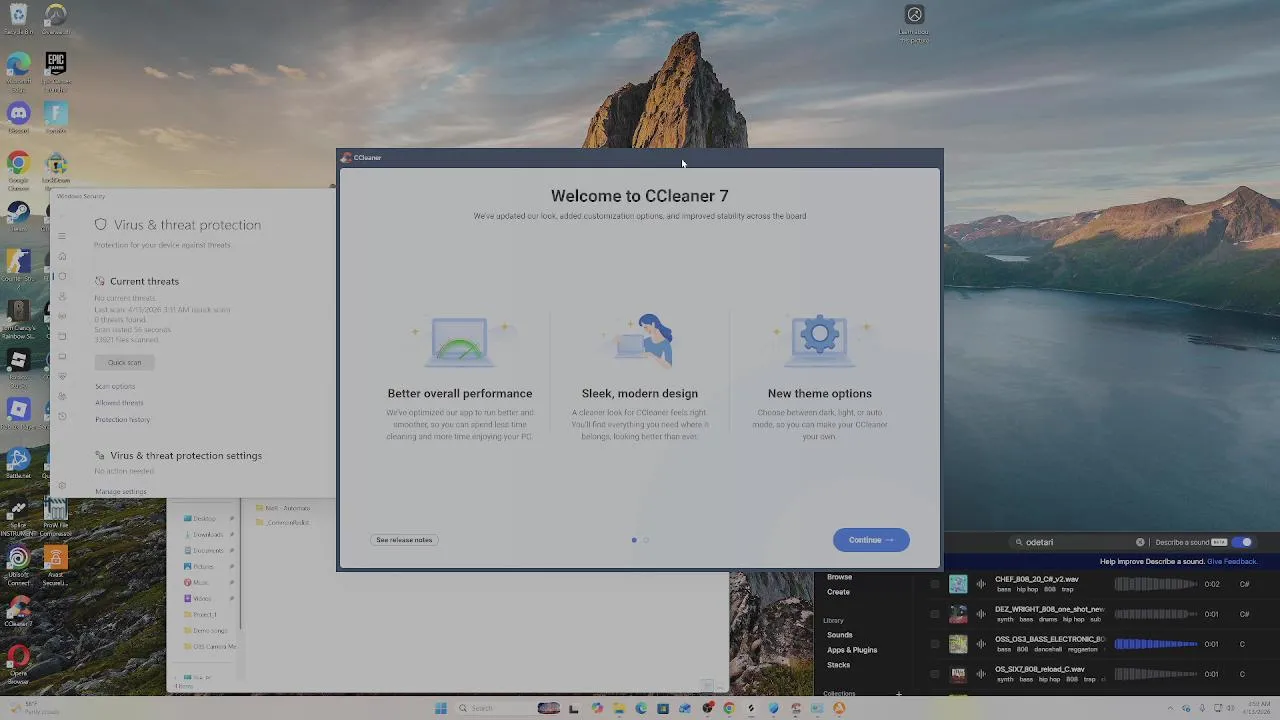Open Sounds in Splice Library

point(840,635)
